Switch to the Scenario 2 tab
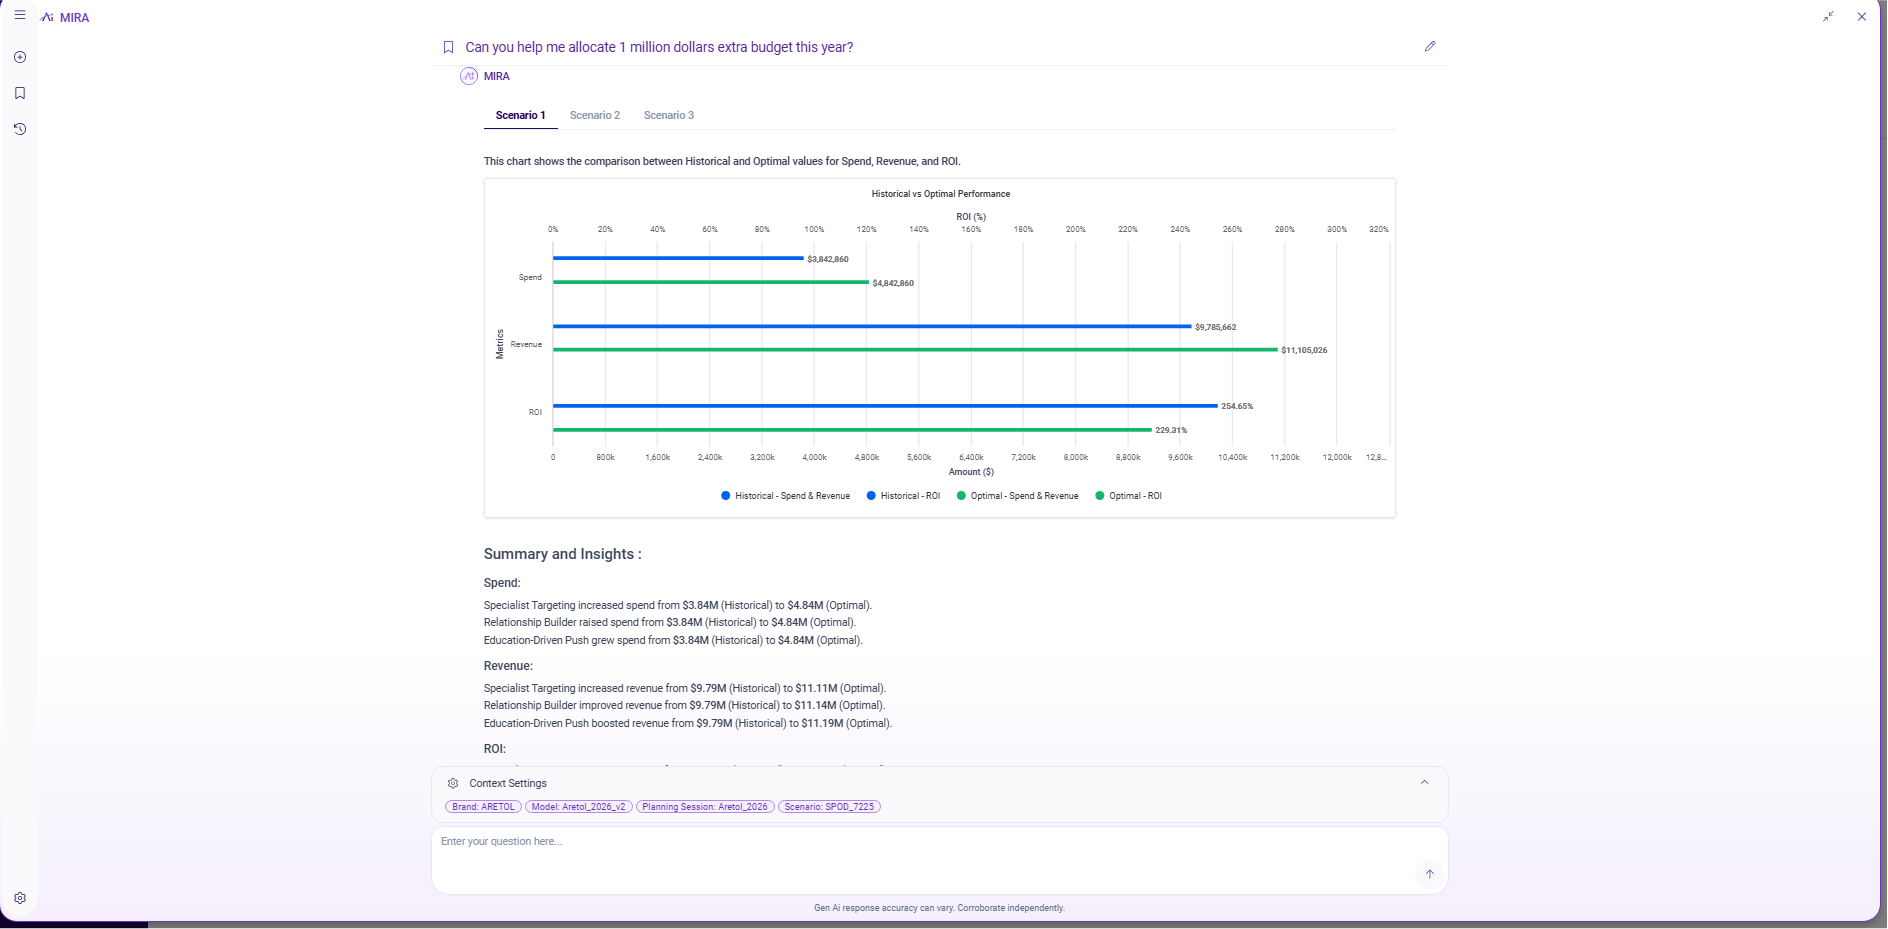Screen dimensions: 1888x929 coord(594,115)
